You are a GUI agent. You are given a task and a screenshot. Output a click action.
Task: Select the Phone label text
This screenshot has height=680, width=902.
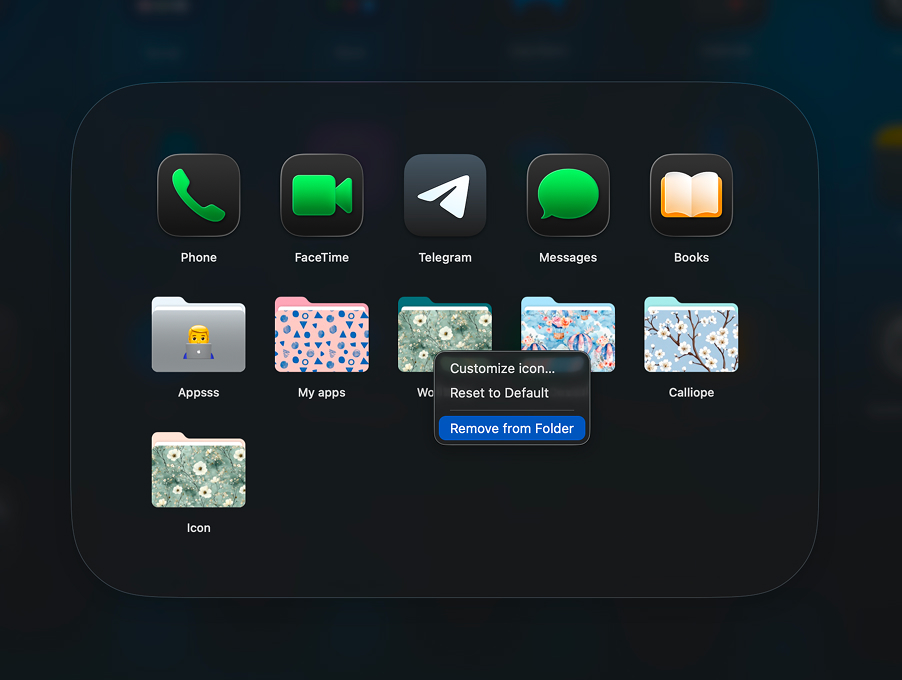click(x=198, y=257)
